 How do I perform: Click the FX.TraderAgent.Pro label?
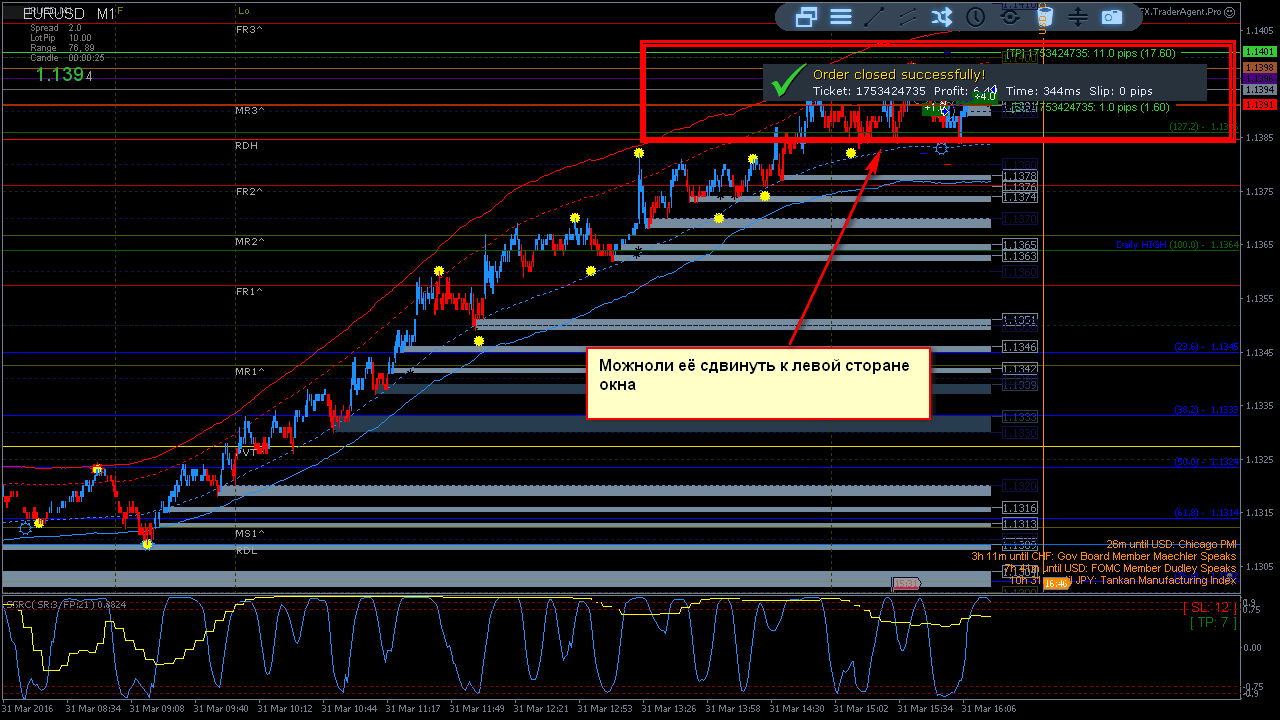(x=1181, y=12)
